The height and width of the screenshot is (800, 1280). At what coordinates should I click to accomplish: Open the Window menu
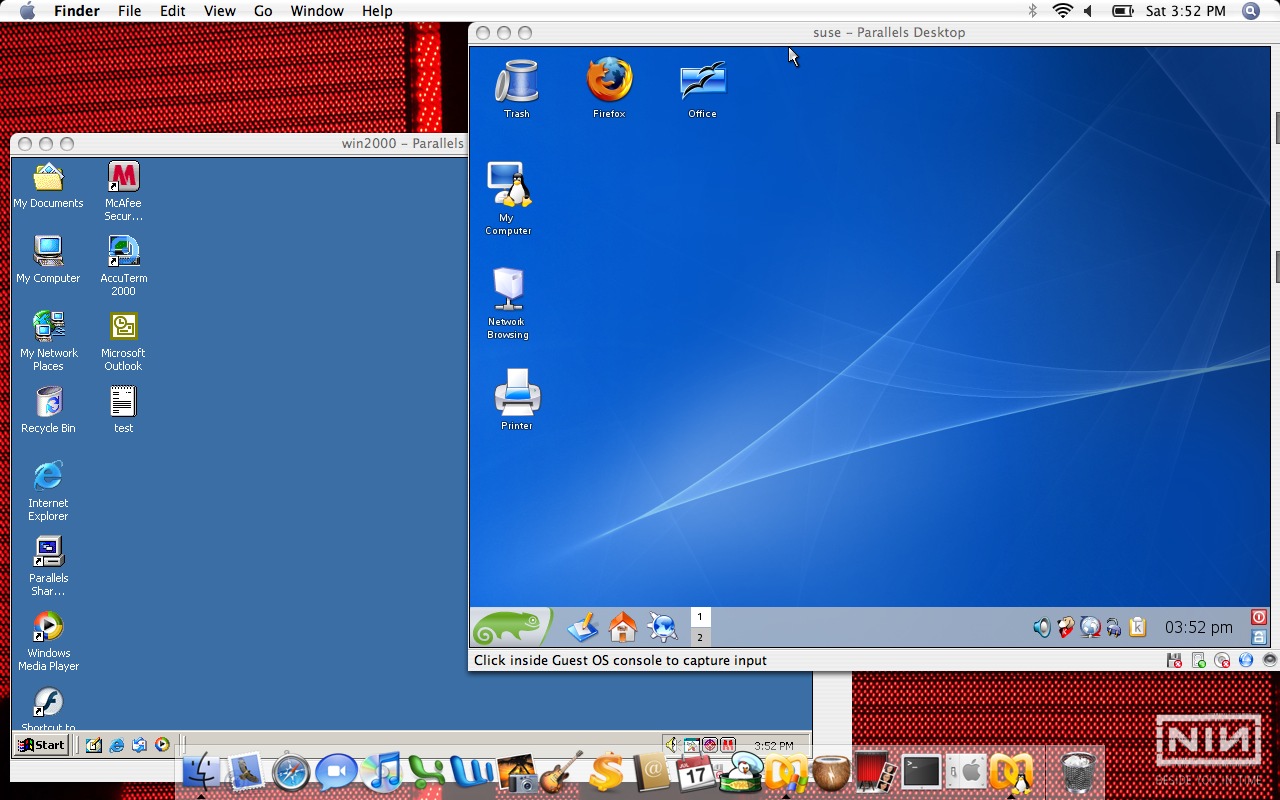pyautogui.click(x=317, y=11)
